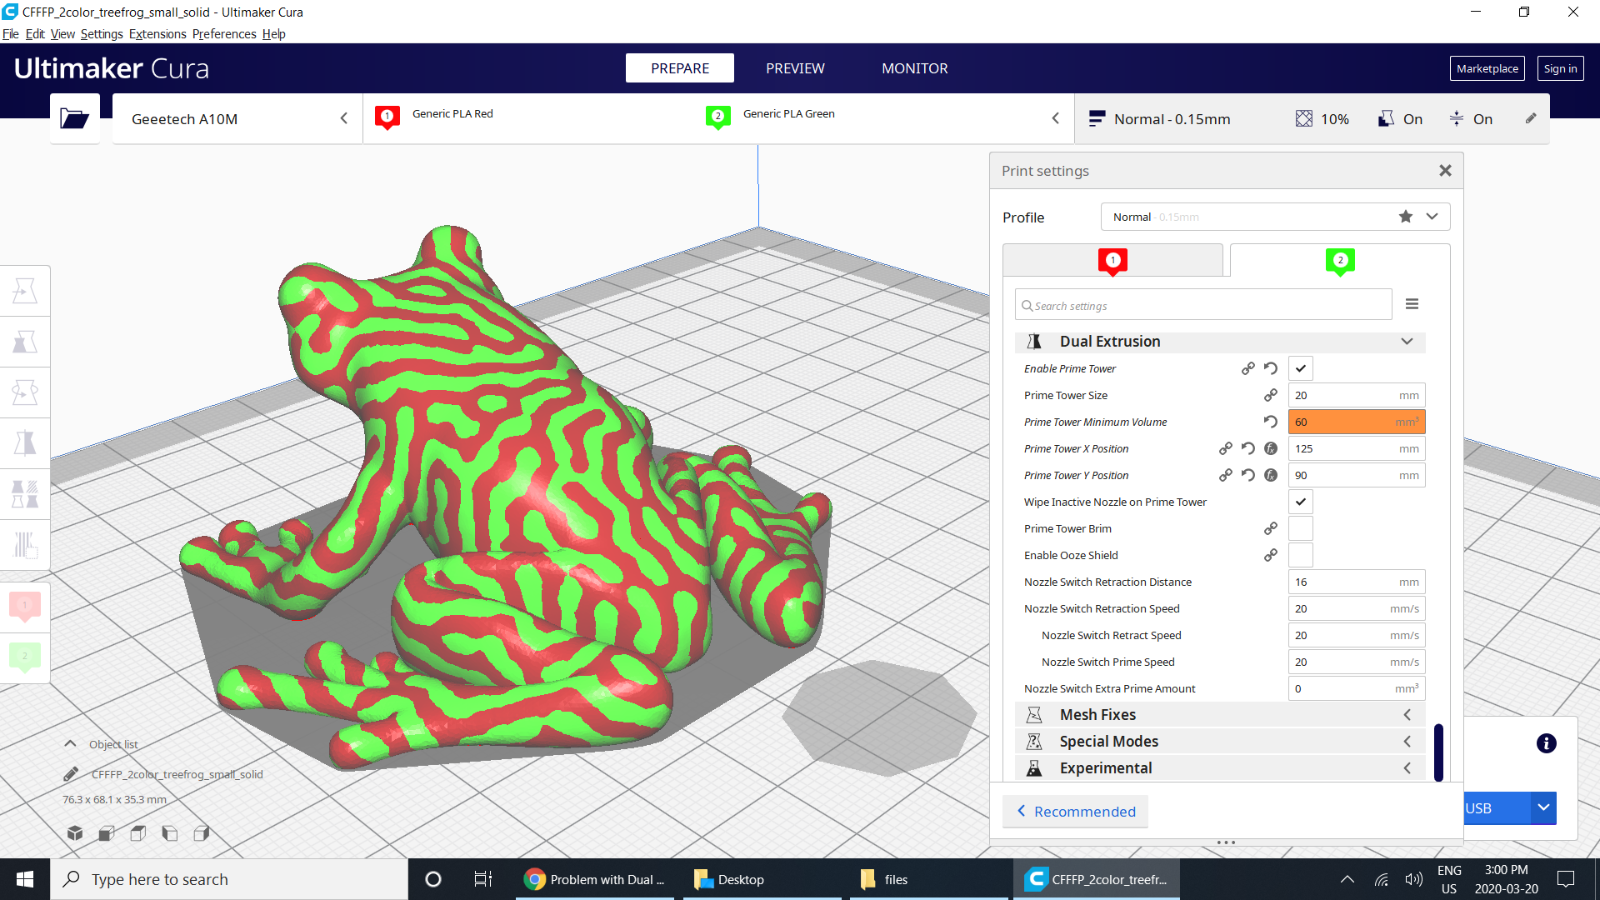Uncheck Wipe Inactive Nozzle on Prime Tower

click(1300, 502)
